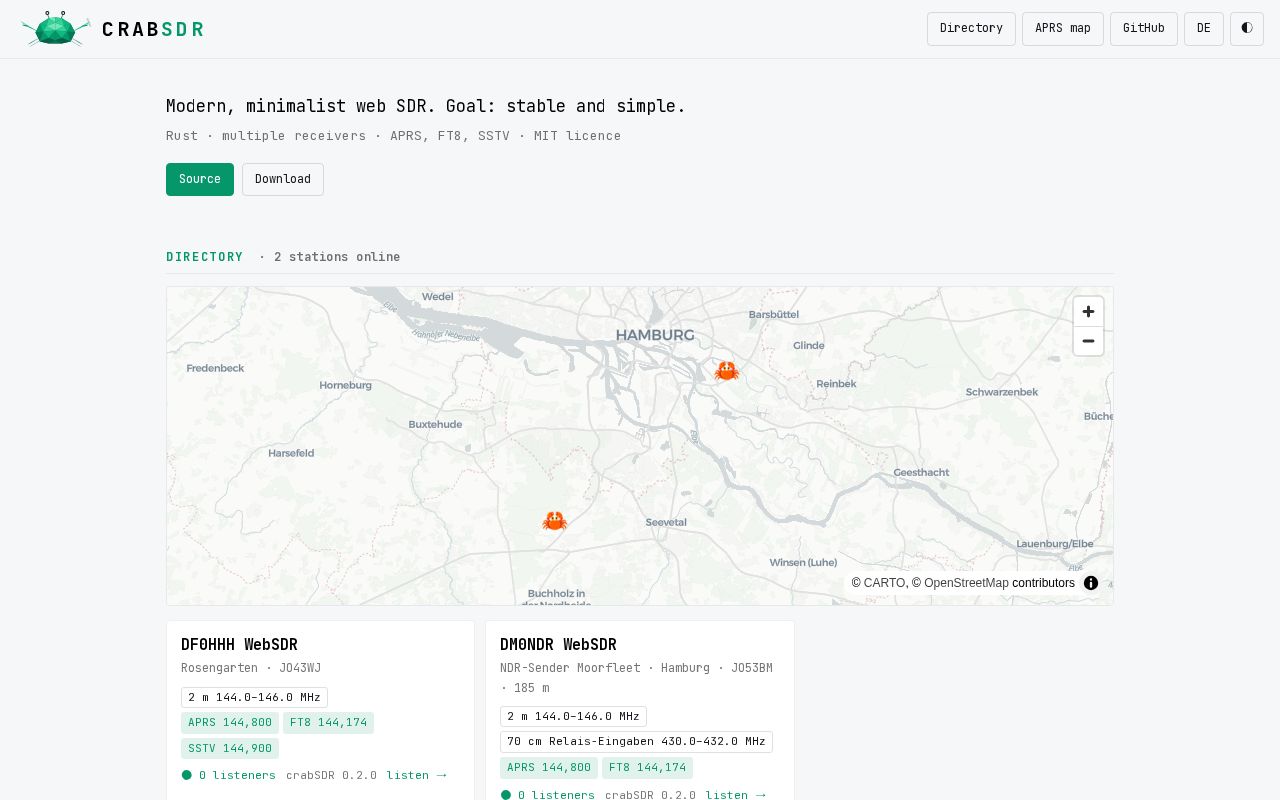
Task: Open the Directory nav item
Action: coord(971,29)
